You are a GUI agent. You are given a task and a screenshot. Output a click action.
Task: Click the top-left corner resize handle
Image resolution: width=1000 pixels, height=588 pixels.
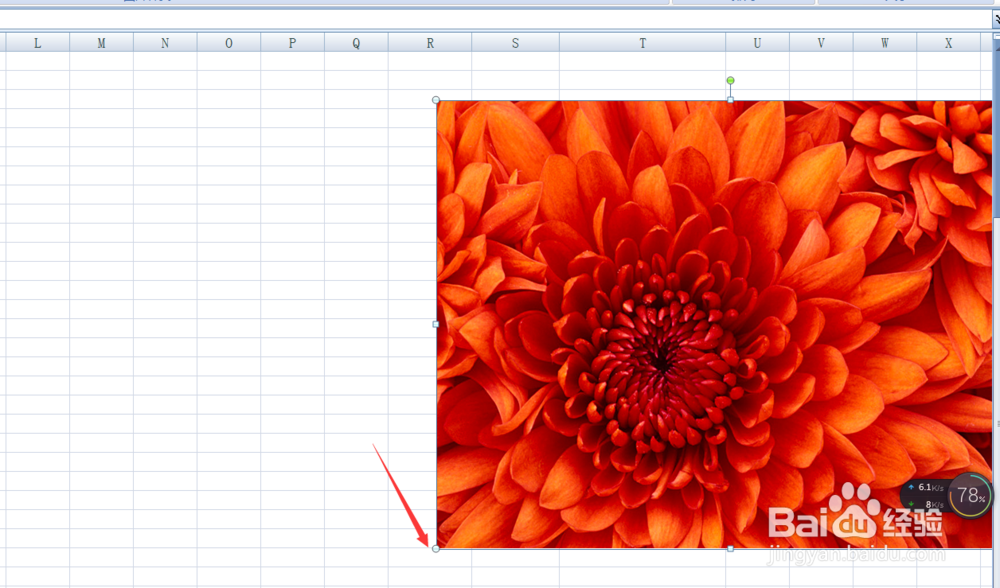pyautogui.click(x=436, y=100)
